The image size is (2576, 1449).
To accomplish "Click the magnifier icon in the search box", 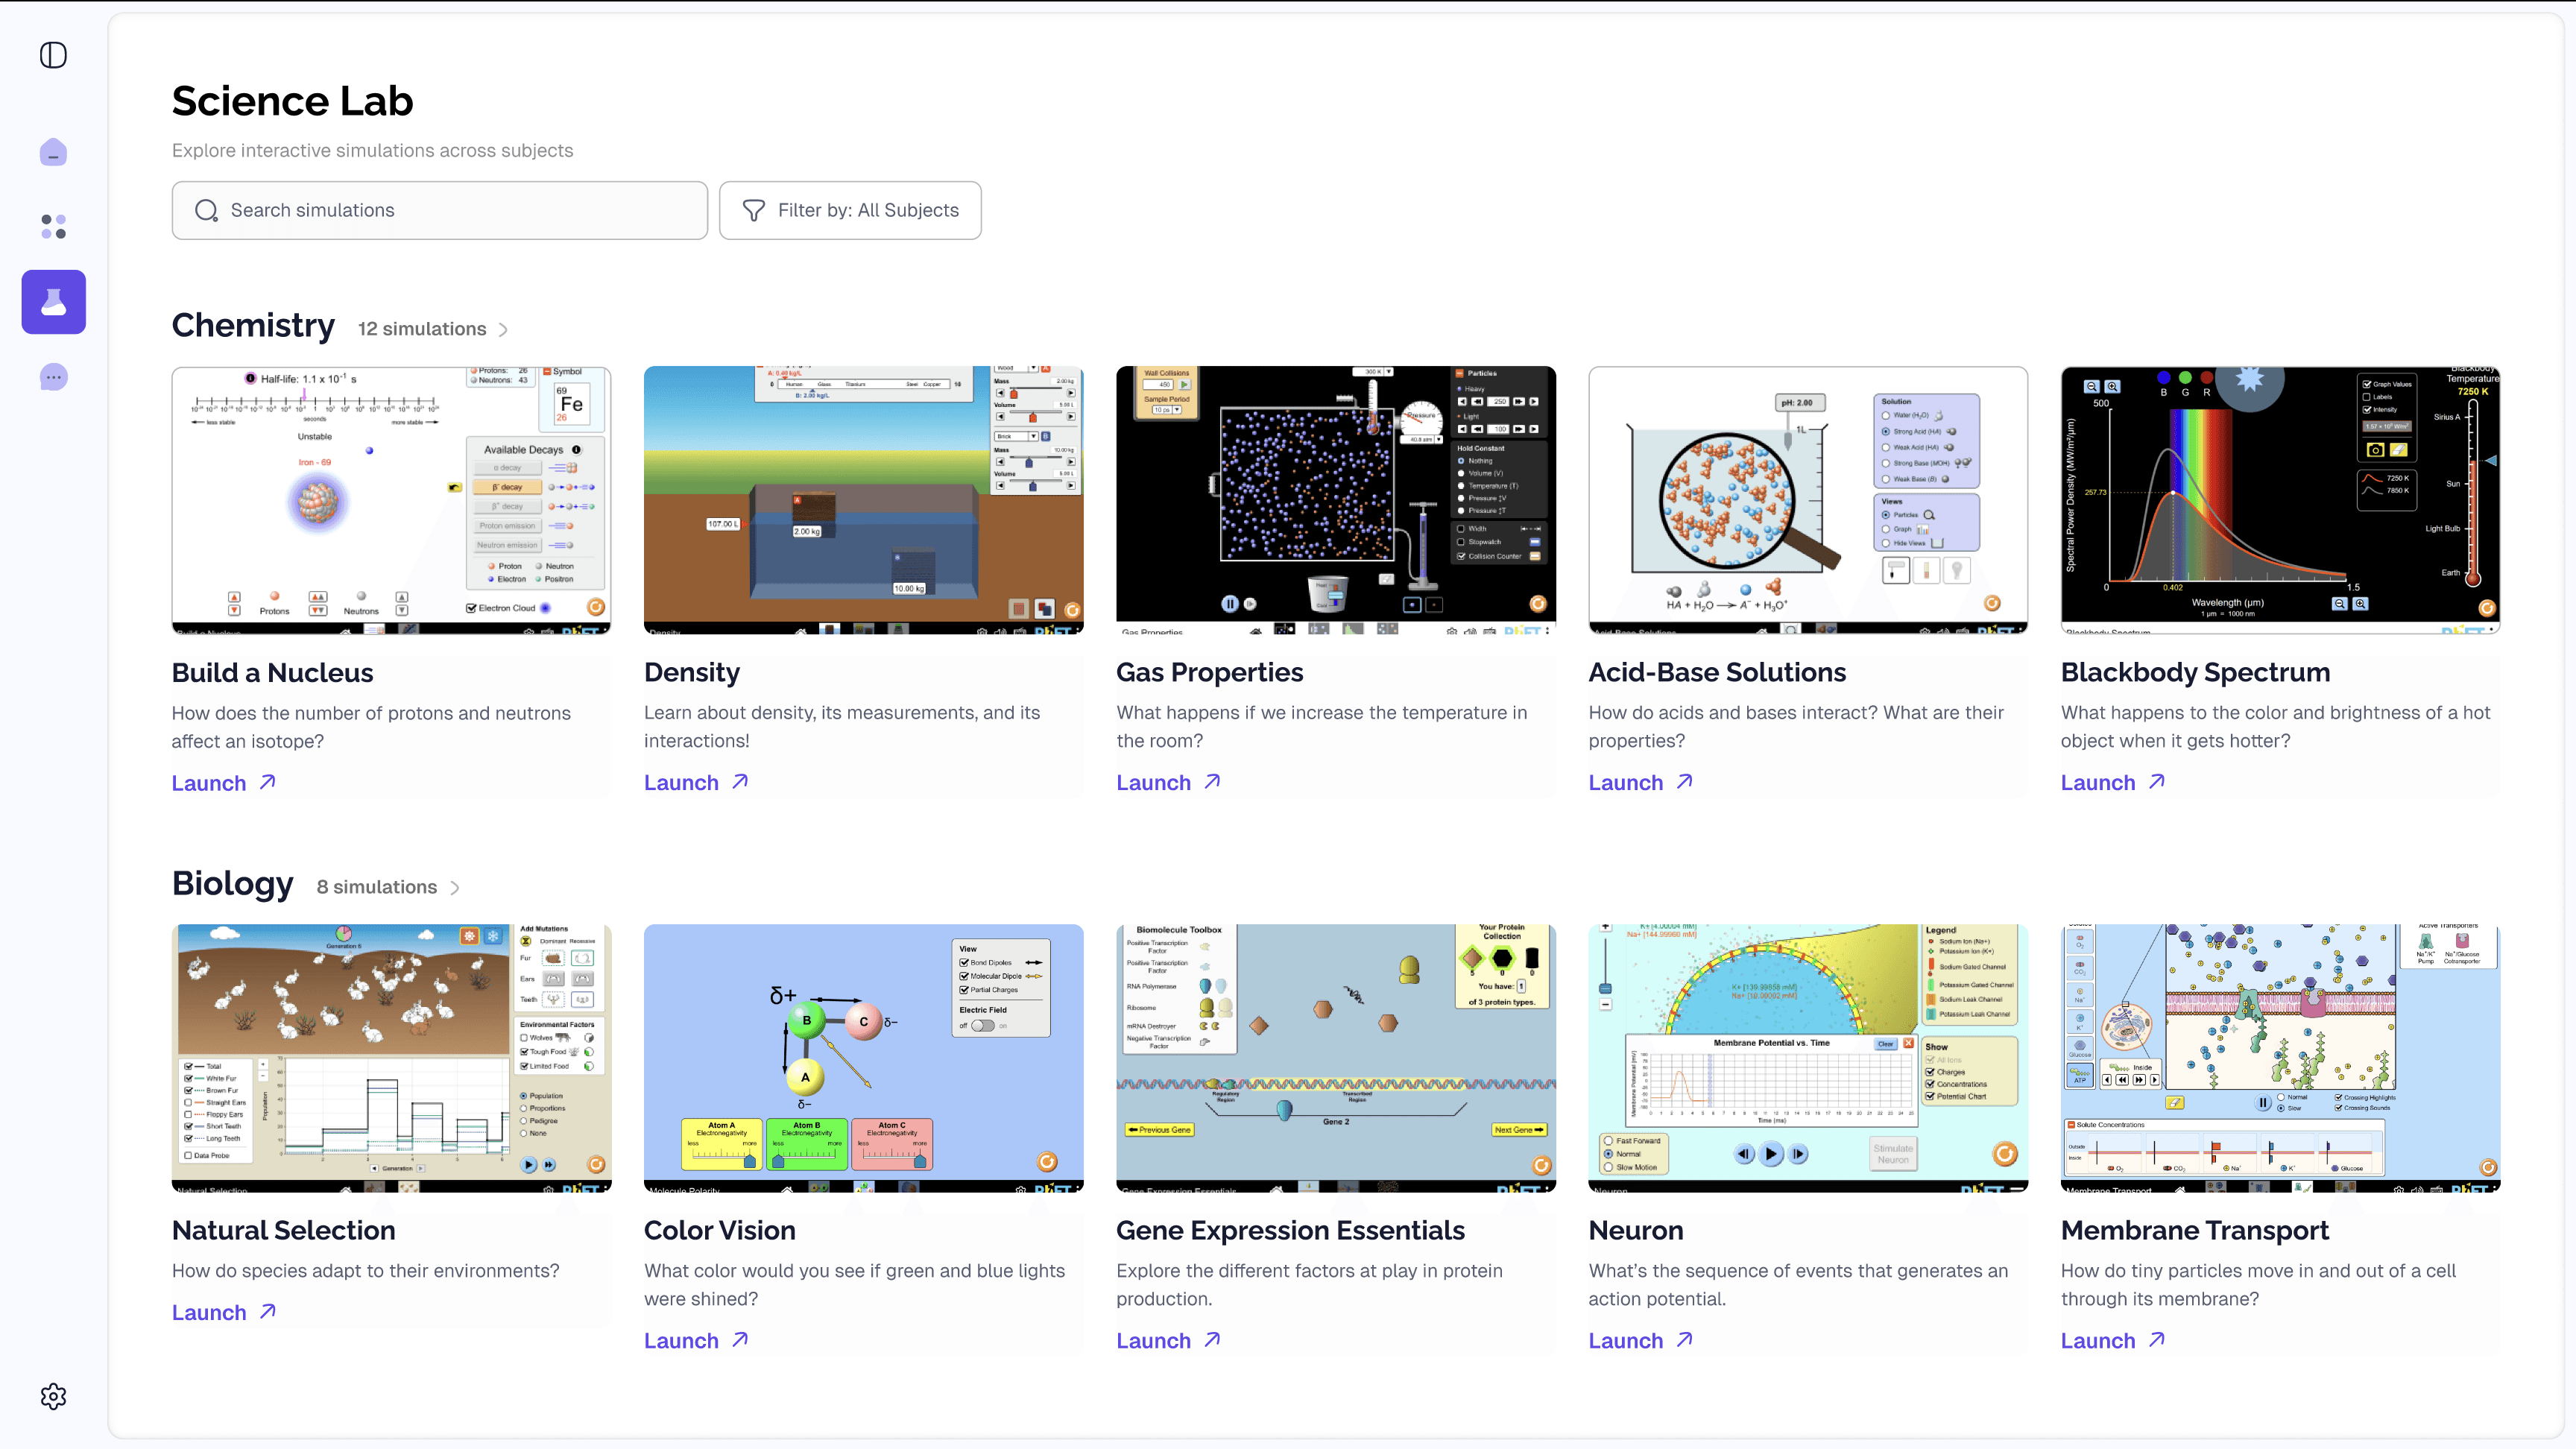I will (x=206, y=210).
